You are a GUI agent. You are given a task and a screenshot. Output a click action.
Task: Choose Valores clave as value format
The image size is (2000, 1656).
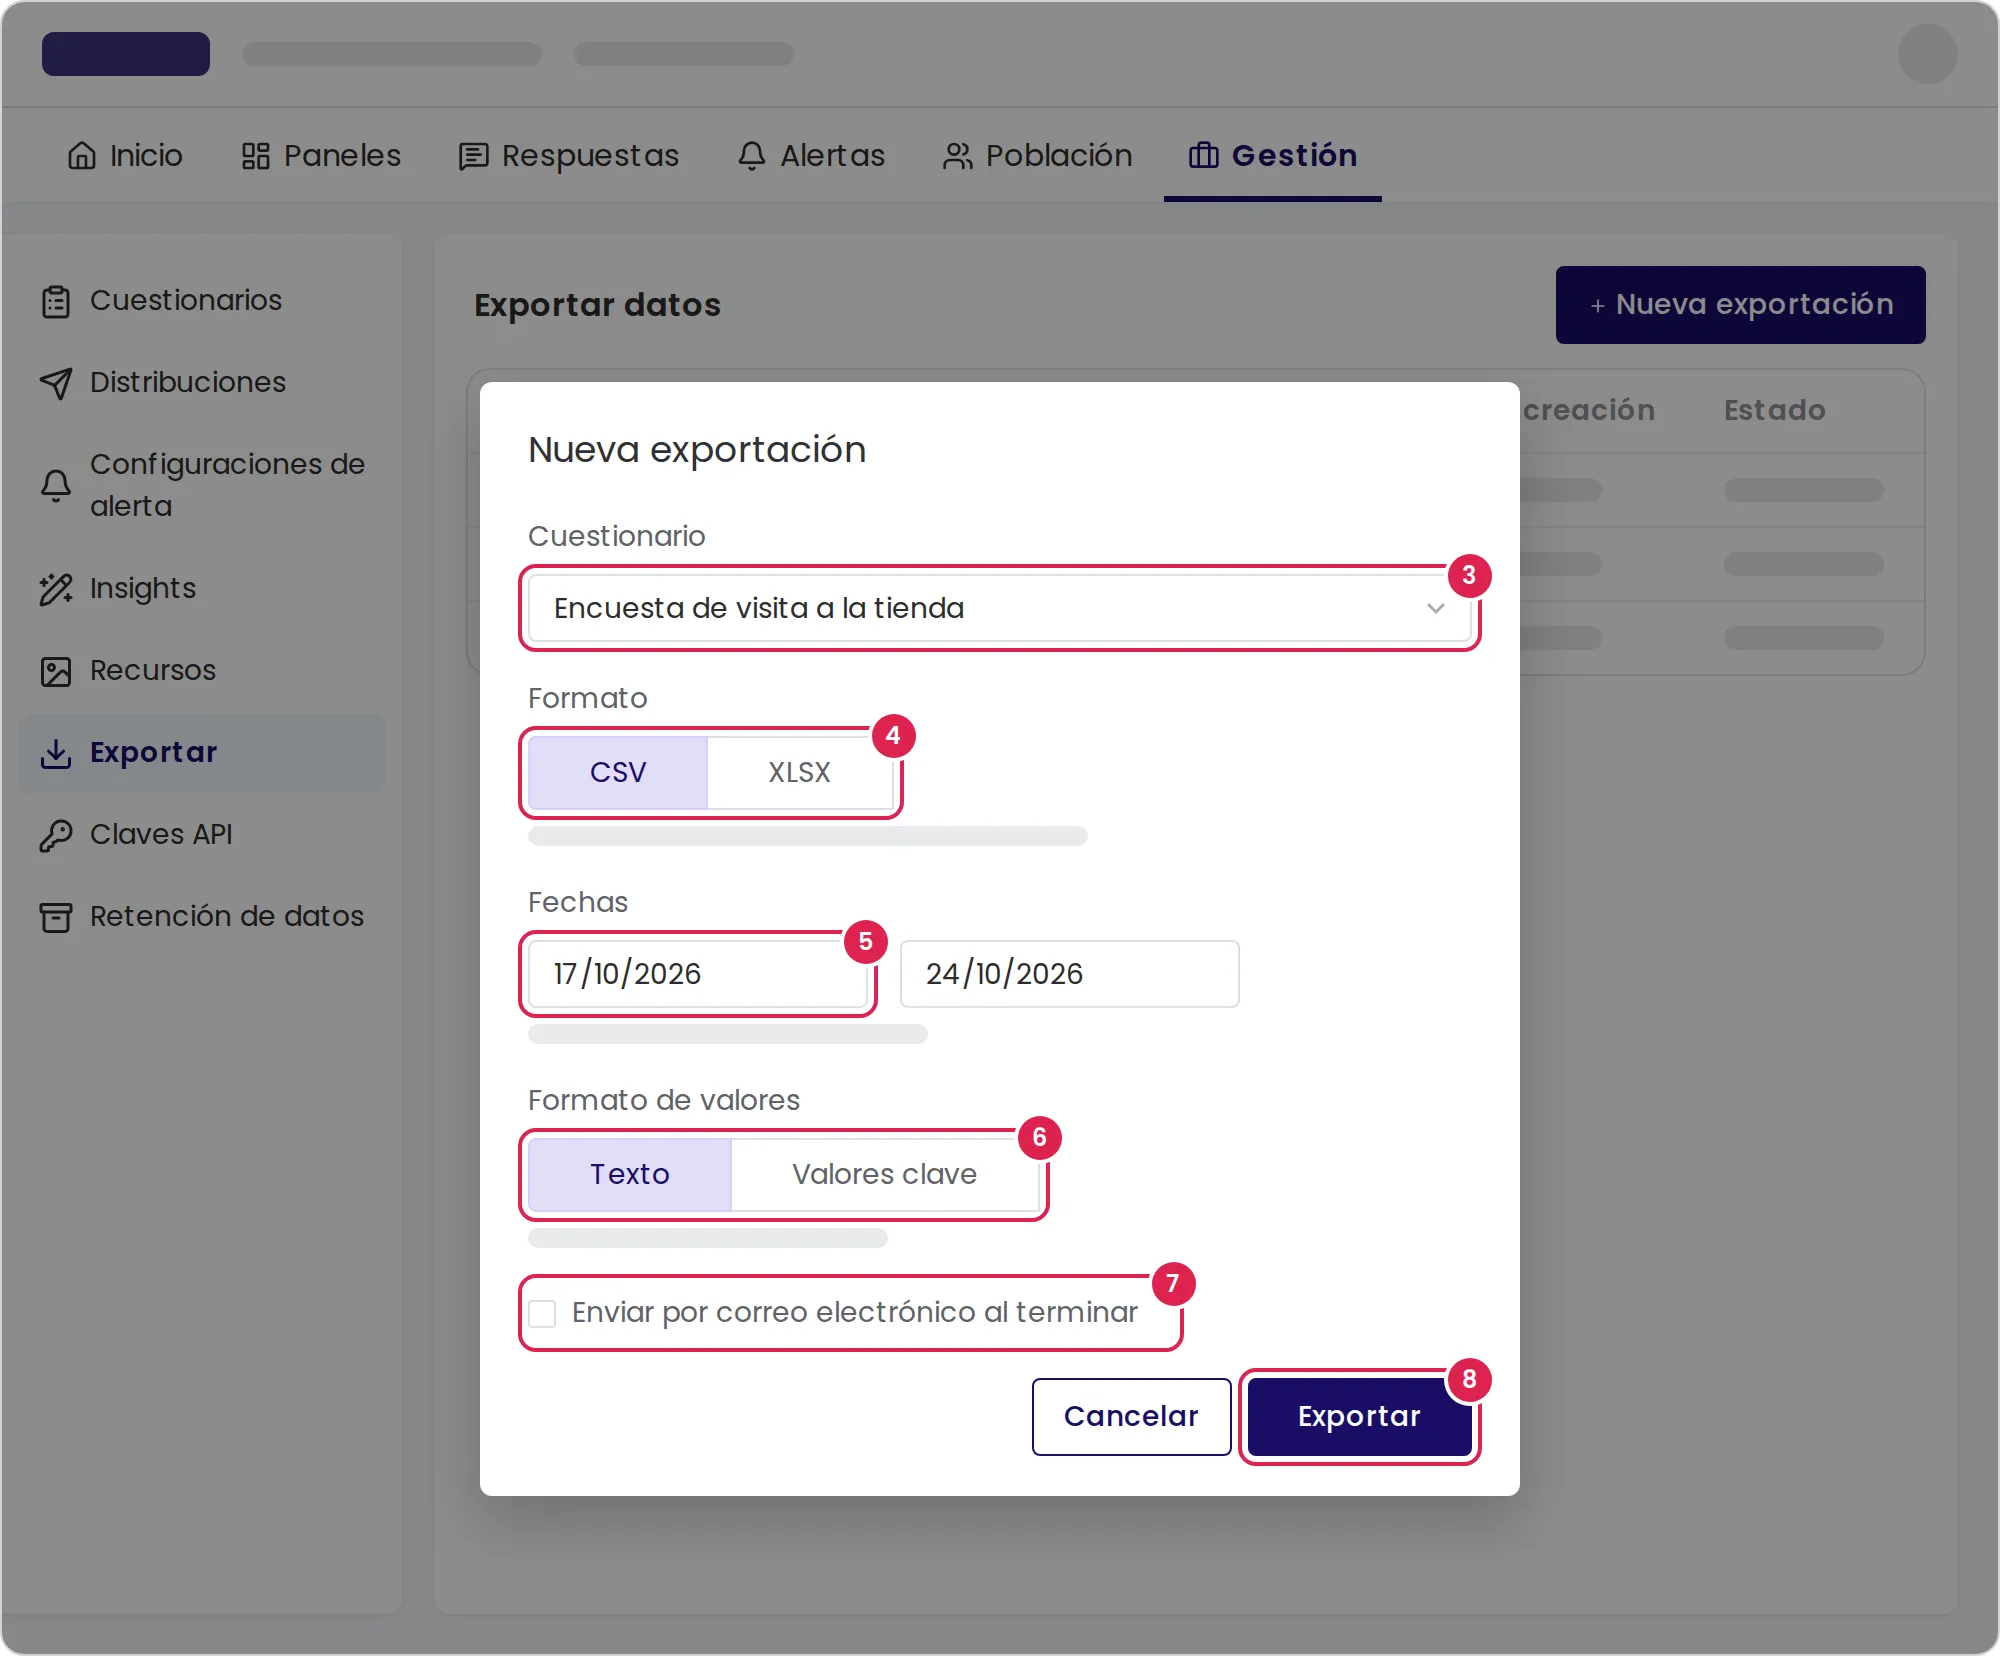pyautogui.click(x=885, y=1174)
